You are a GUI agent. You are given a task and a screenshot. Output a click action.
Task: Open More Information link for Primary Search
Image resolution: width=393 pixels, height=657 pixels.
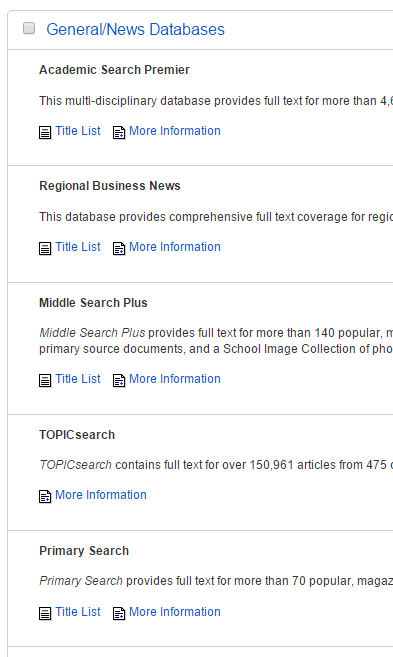pyautogui.click(x=175, y=612)
